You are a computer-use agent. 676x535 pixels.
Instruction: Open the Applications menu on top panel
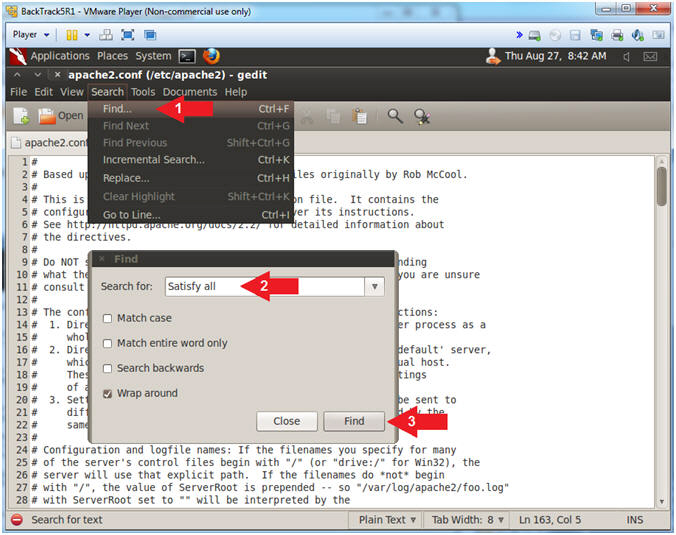[x=60, y=56]
